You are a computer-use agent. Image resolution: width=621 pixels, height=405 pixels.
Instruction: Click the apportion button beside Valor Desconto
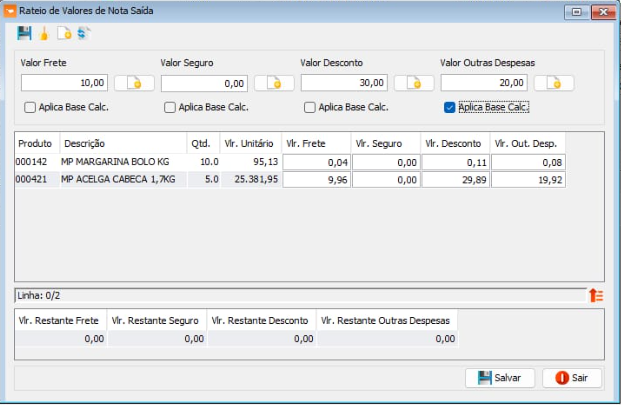point(413,83)
